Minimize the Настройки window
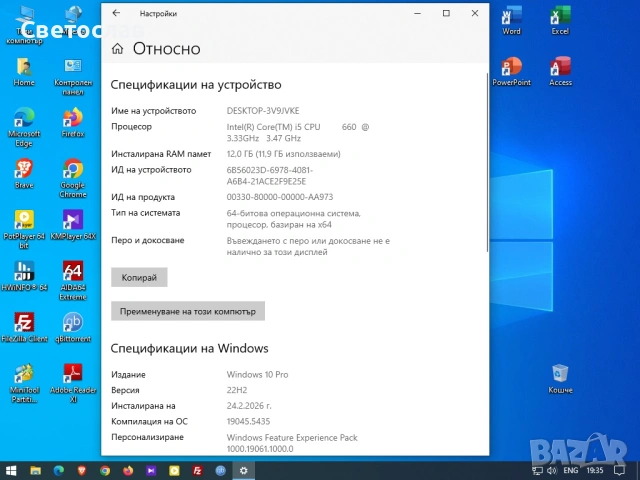 tap(418, 13)
